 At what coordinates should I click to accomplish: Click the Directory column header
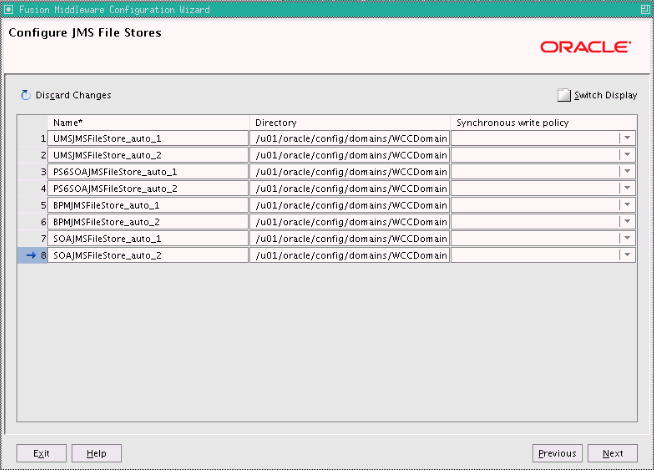[x=350, y=123]
